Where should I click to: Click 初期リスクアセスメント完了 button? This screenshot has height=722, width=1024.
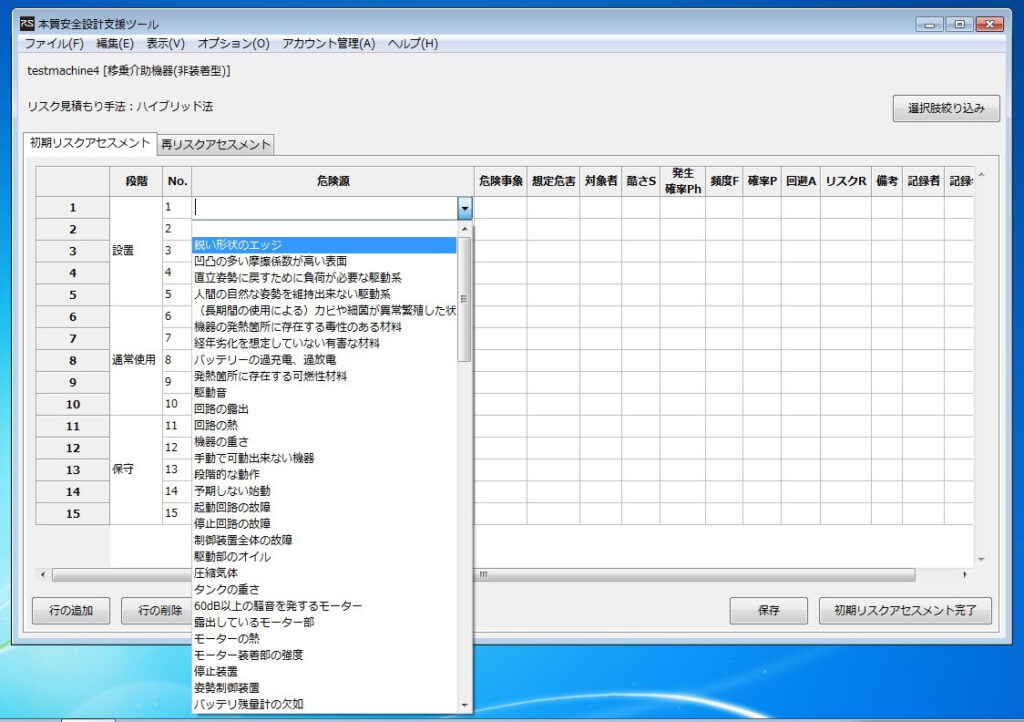[x=905, y=610]
